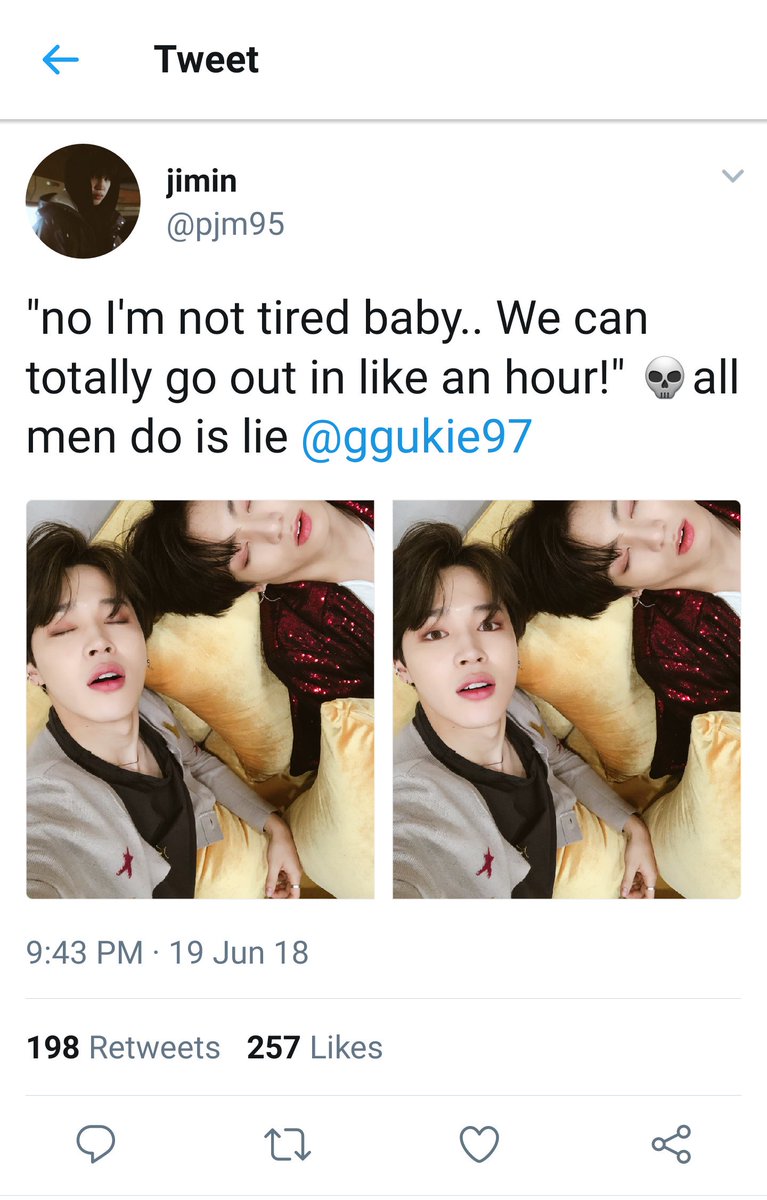Open the @pjm95 handle
Viewport: 767px width, 1200px height.
[225, 224]
